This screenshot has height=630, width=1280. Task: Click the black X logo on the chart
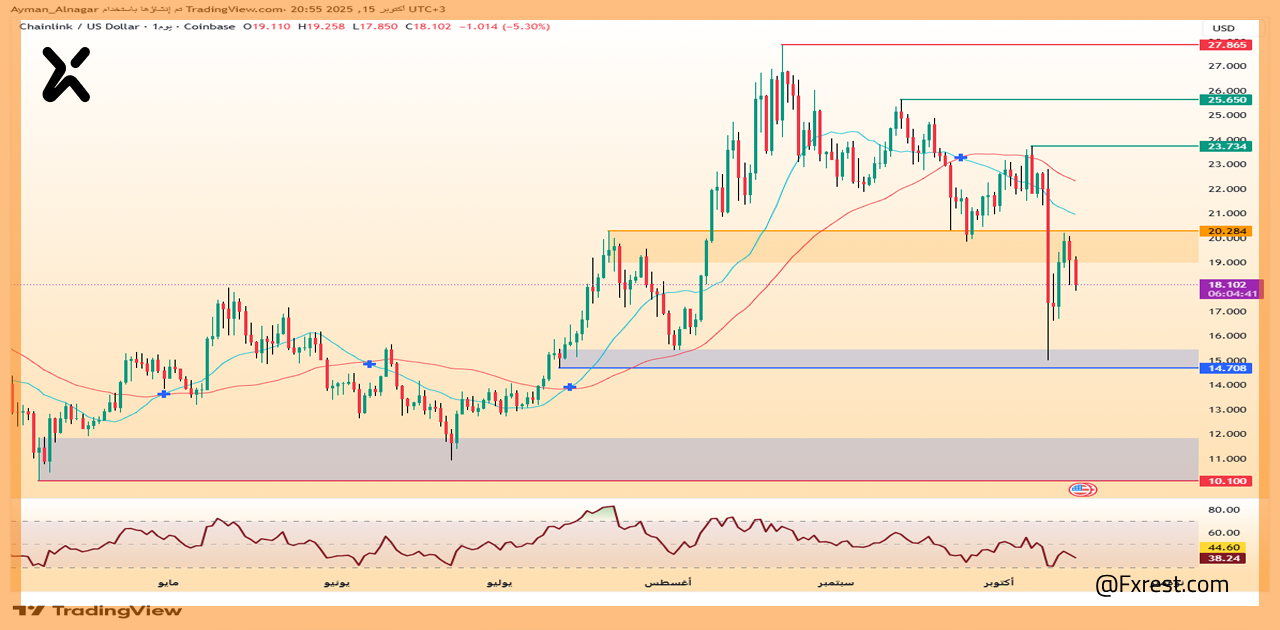coord(66,75)
